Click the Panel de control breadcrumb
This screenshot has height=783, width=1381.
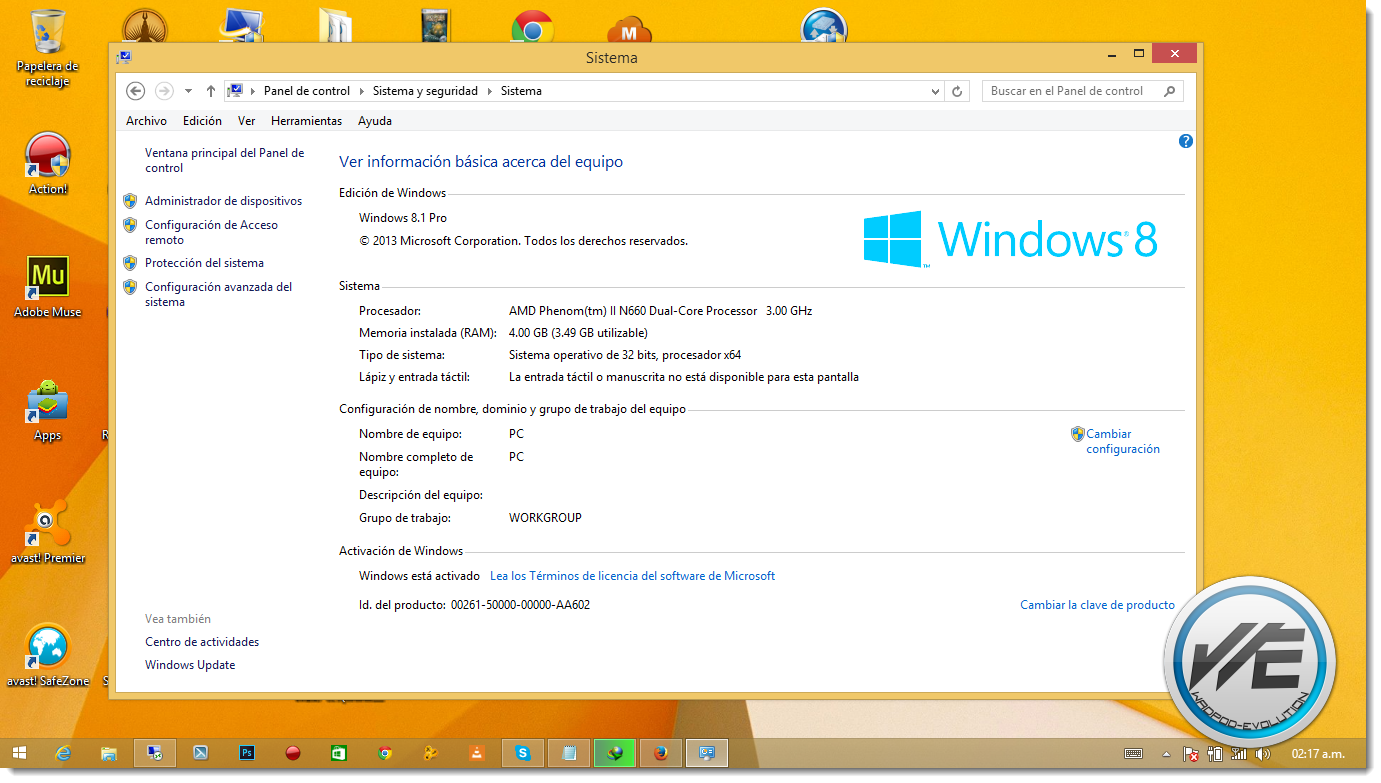coord(307,91)
